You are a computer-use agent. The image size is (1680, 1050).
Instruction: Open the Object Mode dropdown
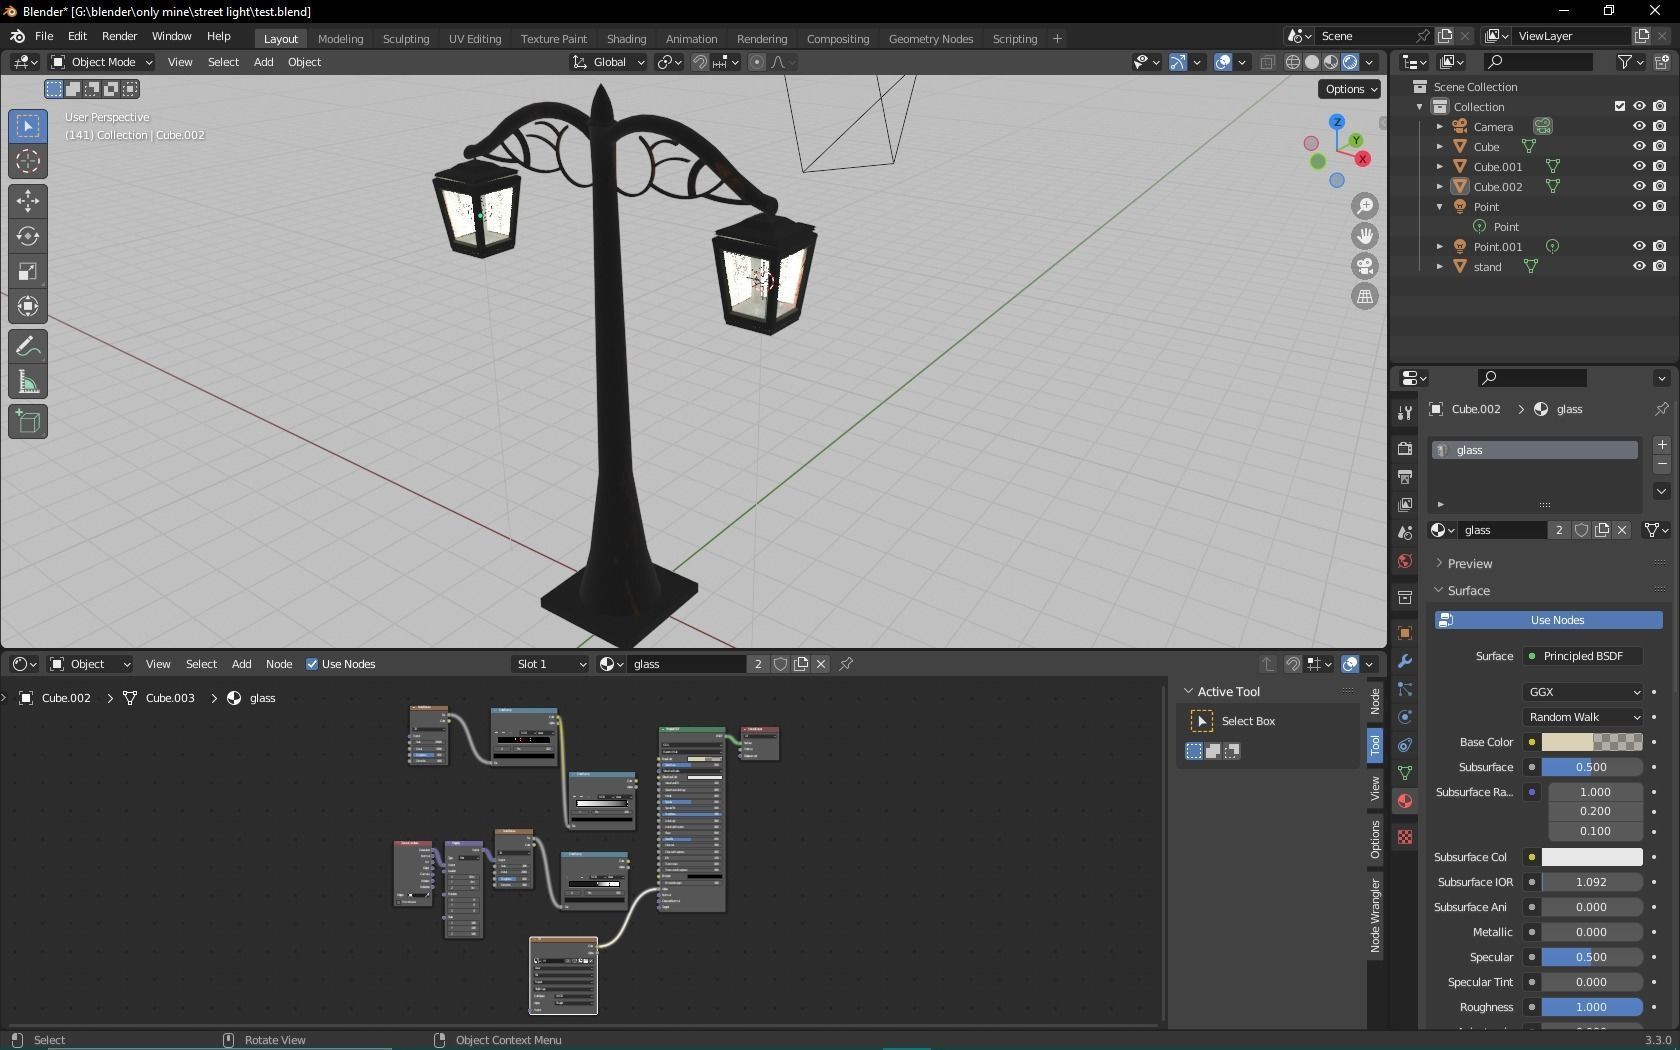pyautogui.click(x=101, y=62)
